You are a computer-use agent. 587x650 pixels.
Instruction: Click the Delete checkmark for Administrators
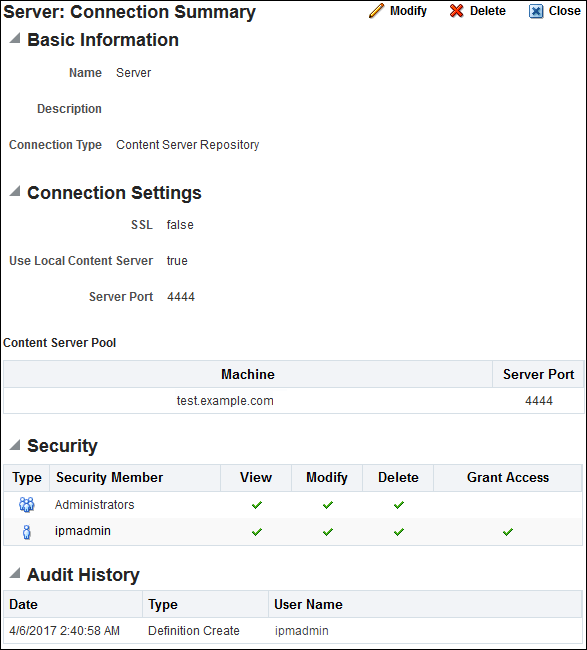399,505
